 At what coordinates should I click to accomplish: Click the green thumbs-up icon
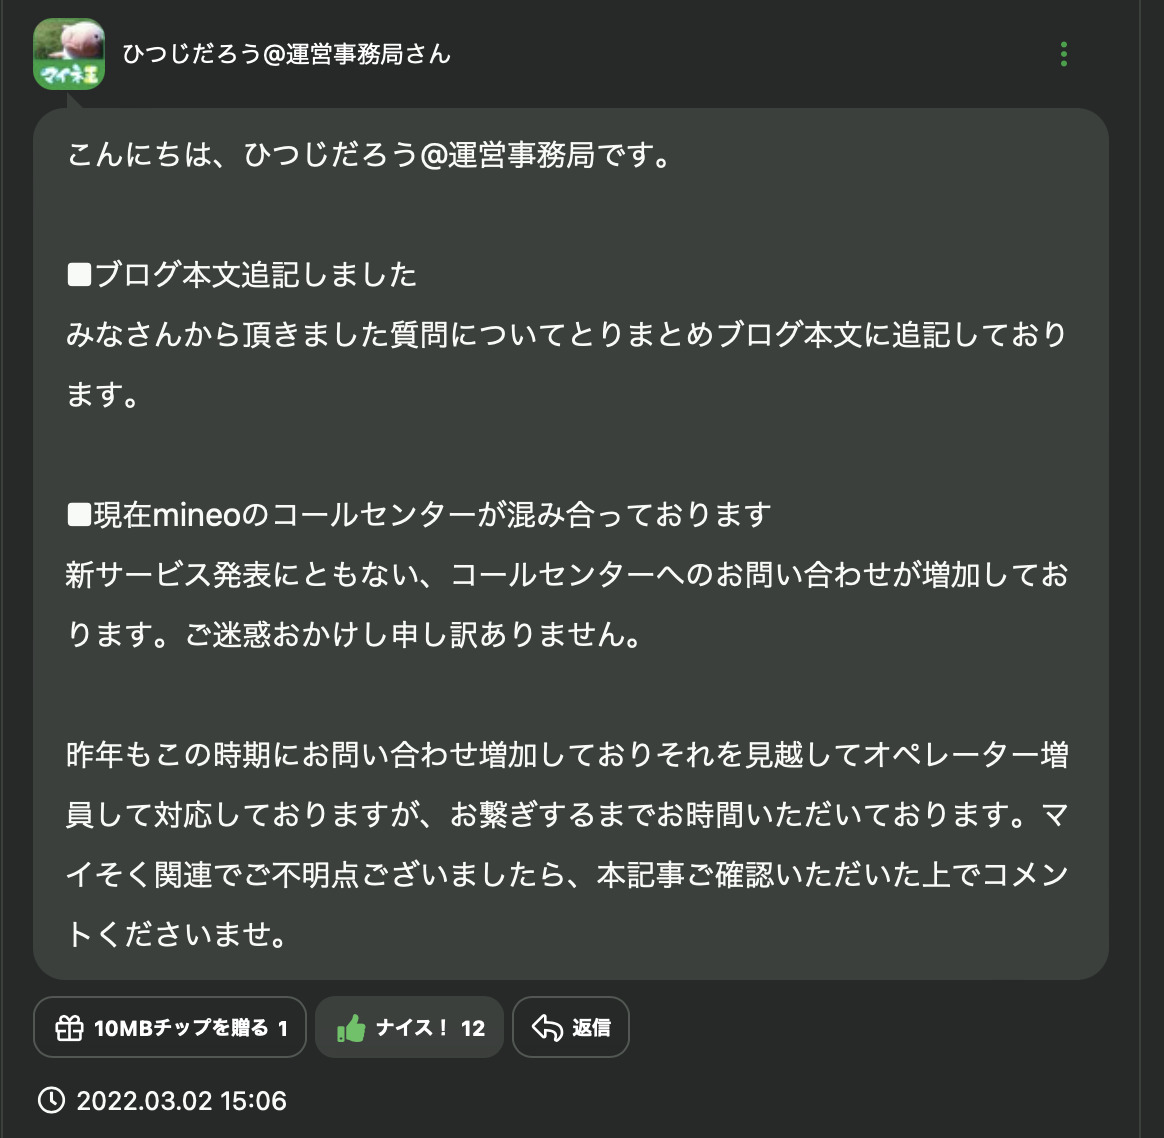(351, 1028)
